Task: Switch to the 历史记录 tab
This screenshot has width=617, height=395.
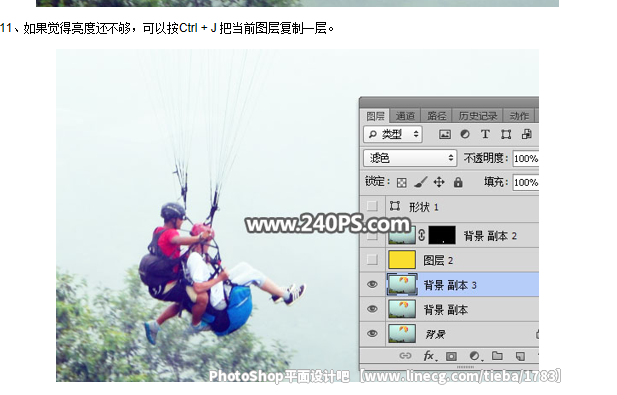Action: [478, 116]
